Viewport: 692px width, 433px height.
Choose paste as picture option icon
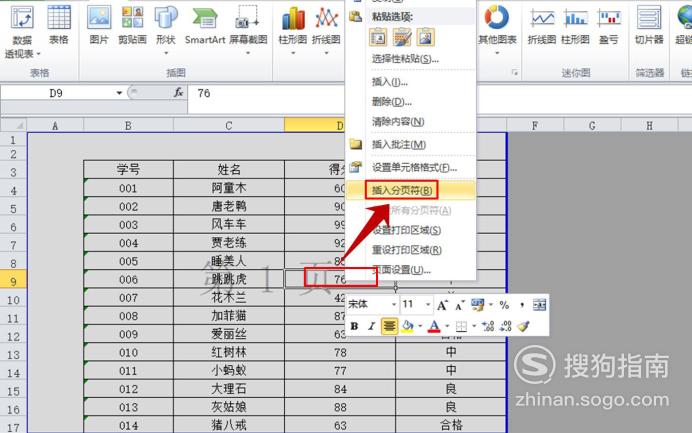coord(426,38)
